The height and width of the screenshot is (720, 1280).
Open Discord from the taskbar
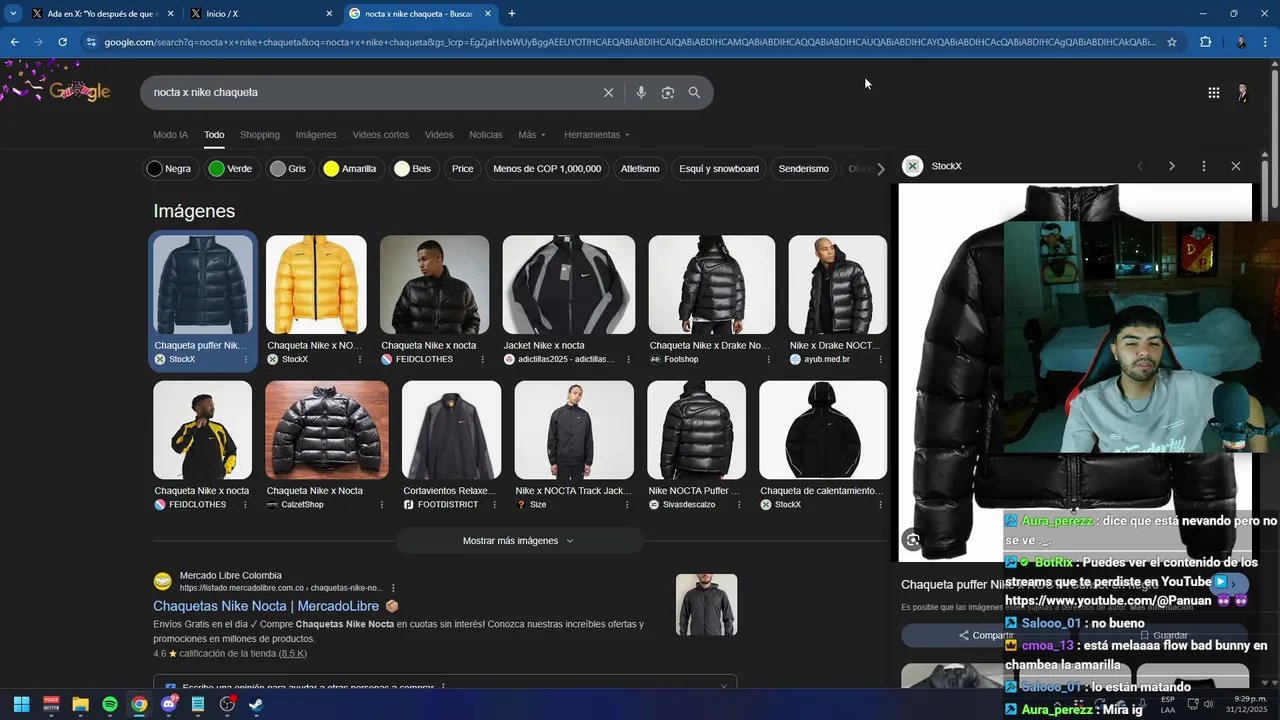[x=169, y=704]
